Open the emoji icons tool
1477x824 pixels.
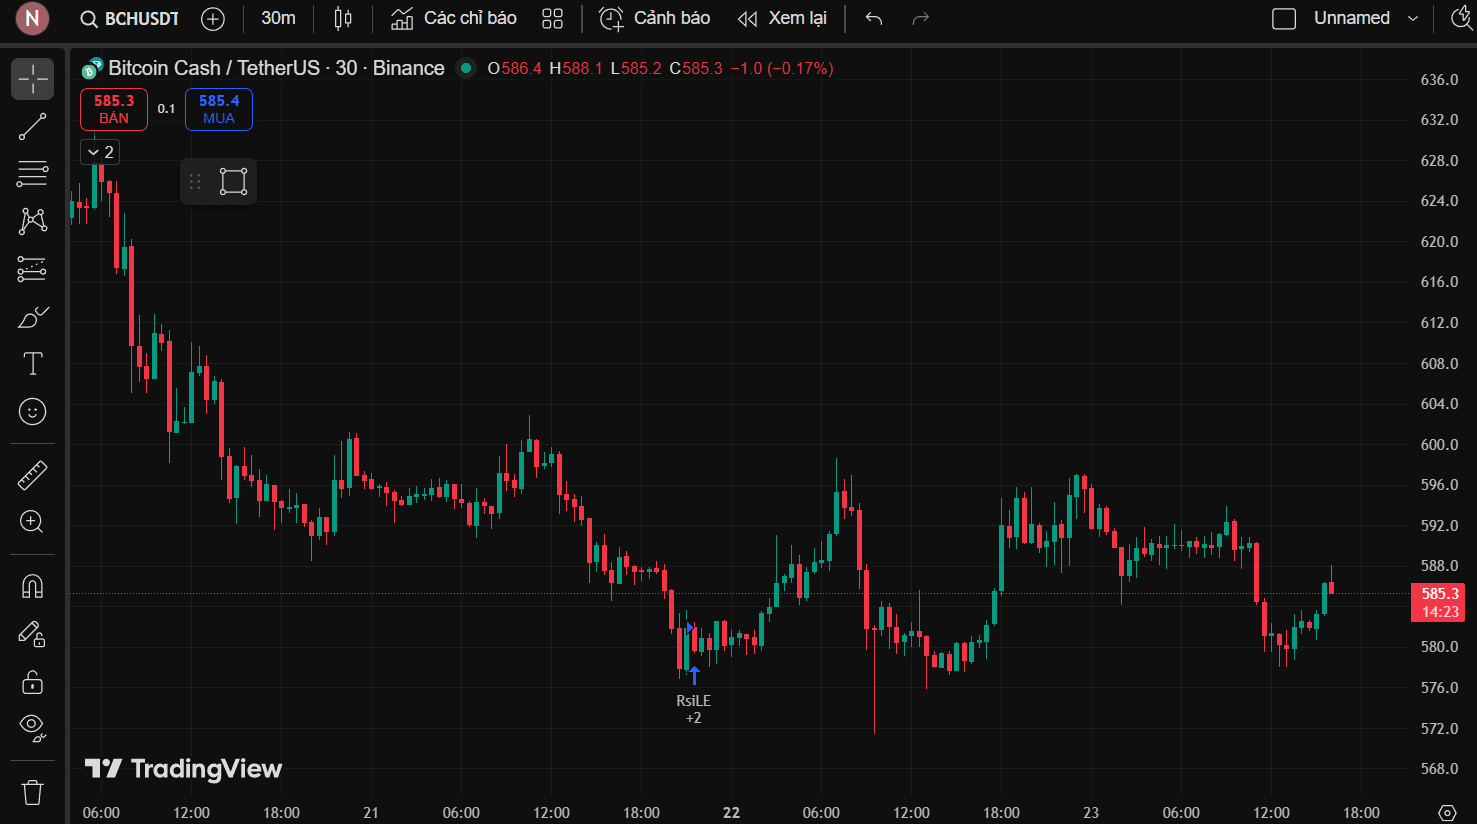coord(32,412)
